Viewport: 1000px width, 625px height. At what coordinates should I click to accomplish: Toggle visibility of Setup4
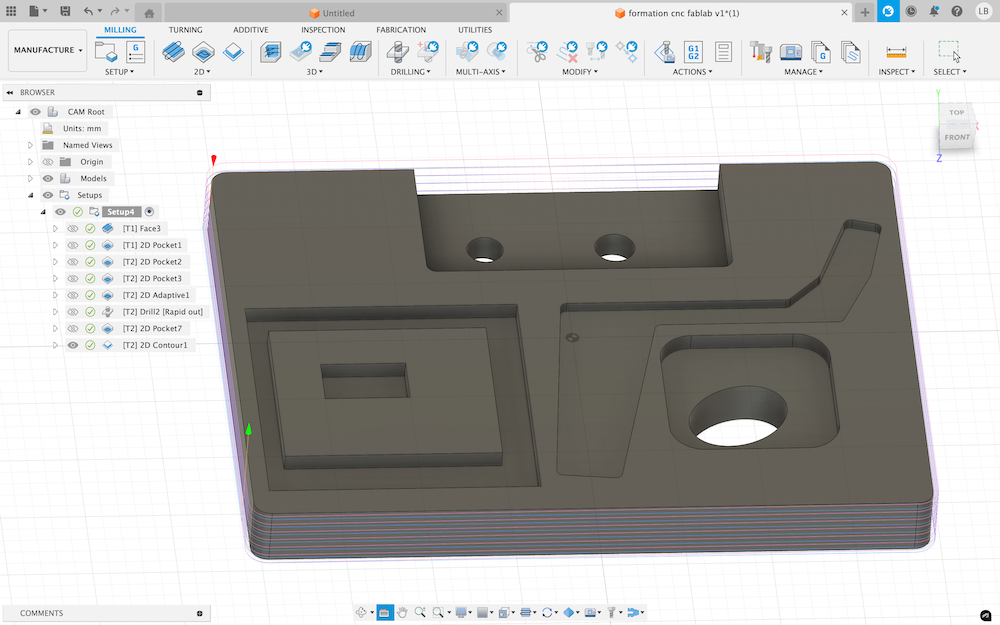click(61, 212)
